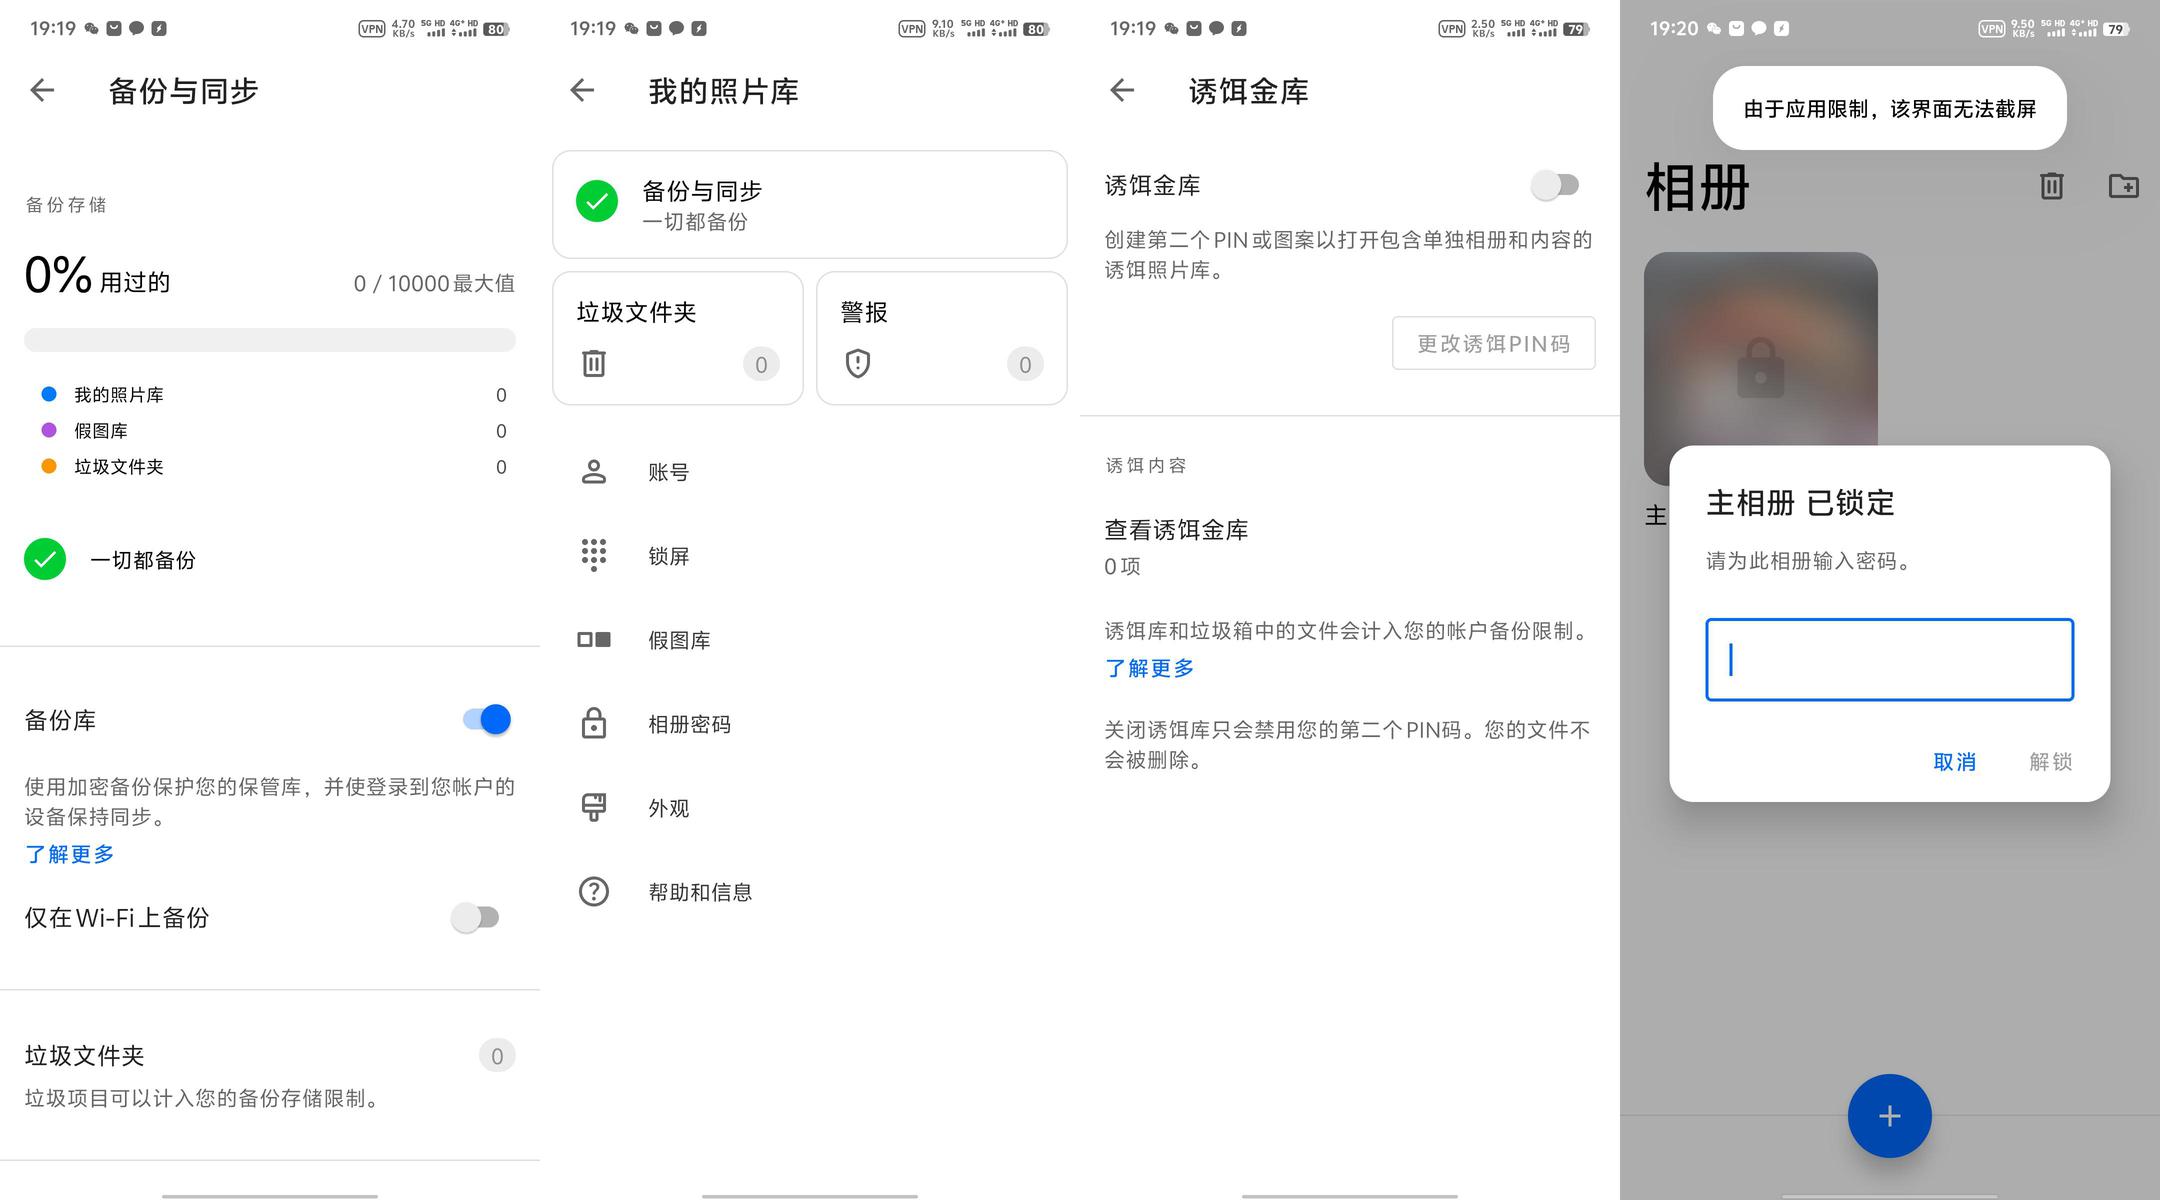This screenshot has height=1200, width=2160.
Task: Open the 假图库 menu entry
Action: (x=678, y=640)
